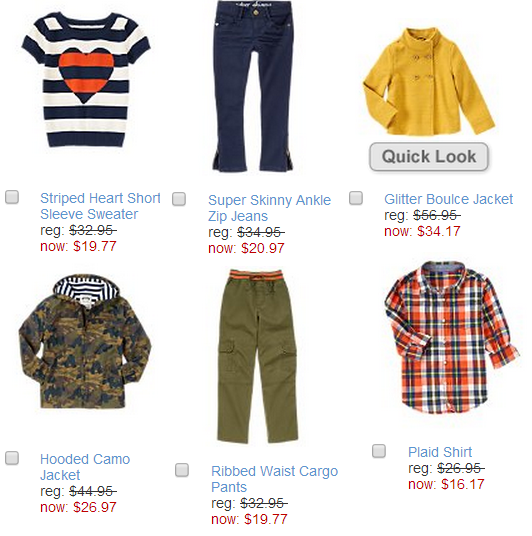Enable the Hooded Camo Jacket checkbox

12,458
